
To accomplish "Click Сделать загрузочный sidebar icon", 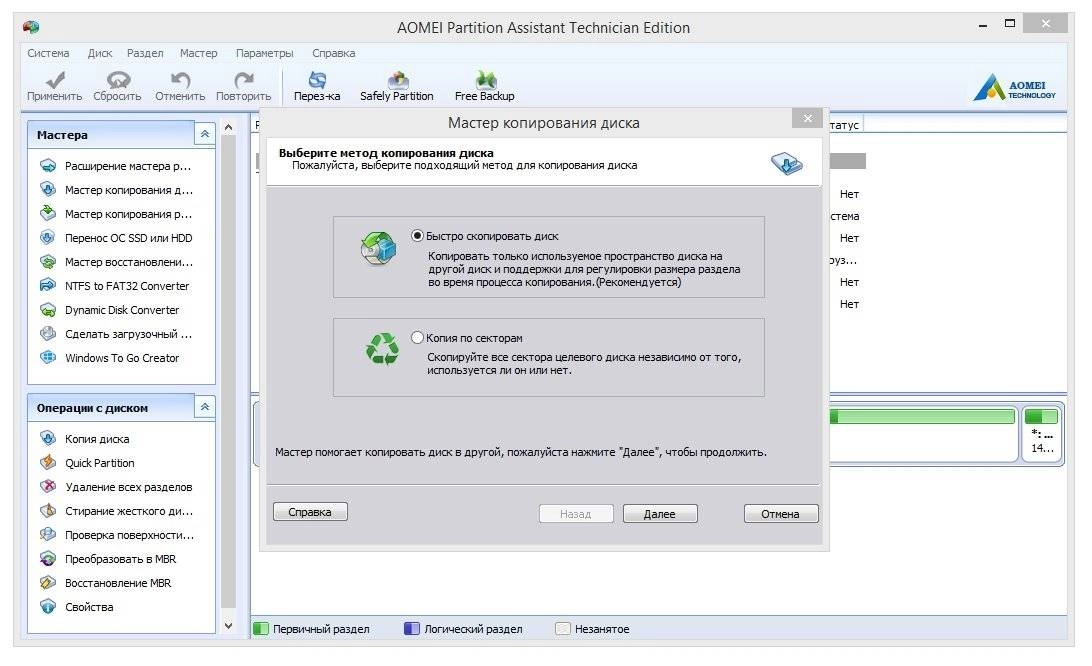I will [48, 334].
